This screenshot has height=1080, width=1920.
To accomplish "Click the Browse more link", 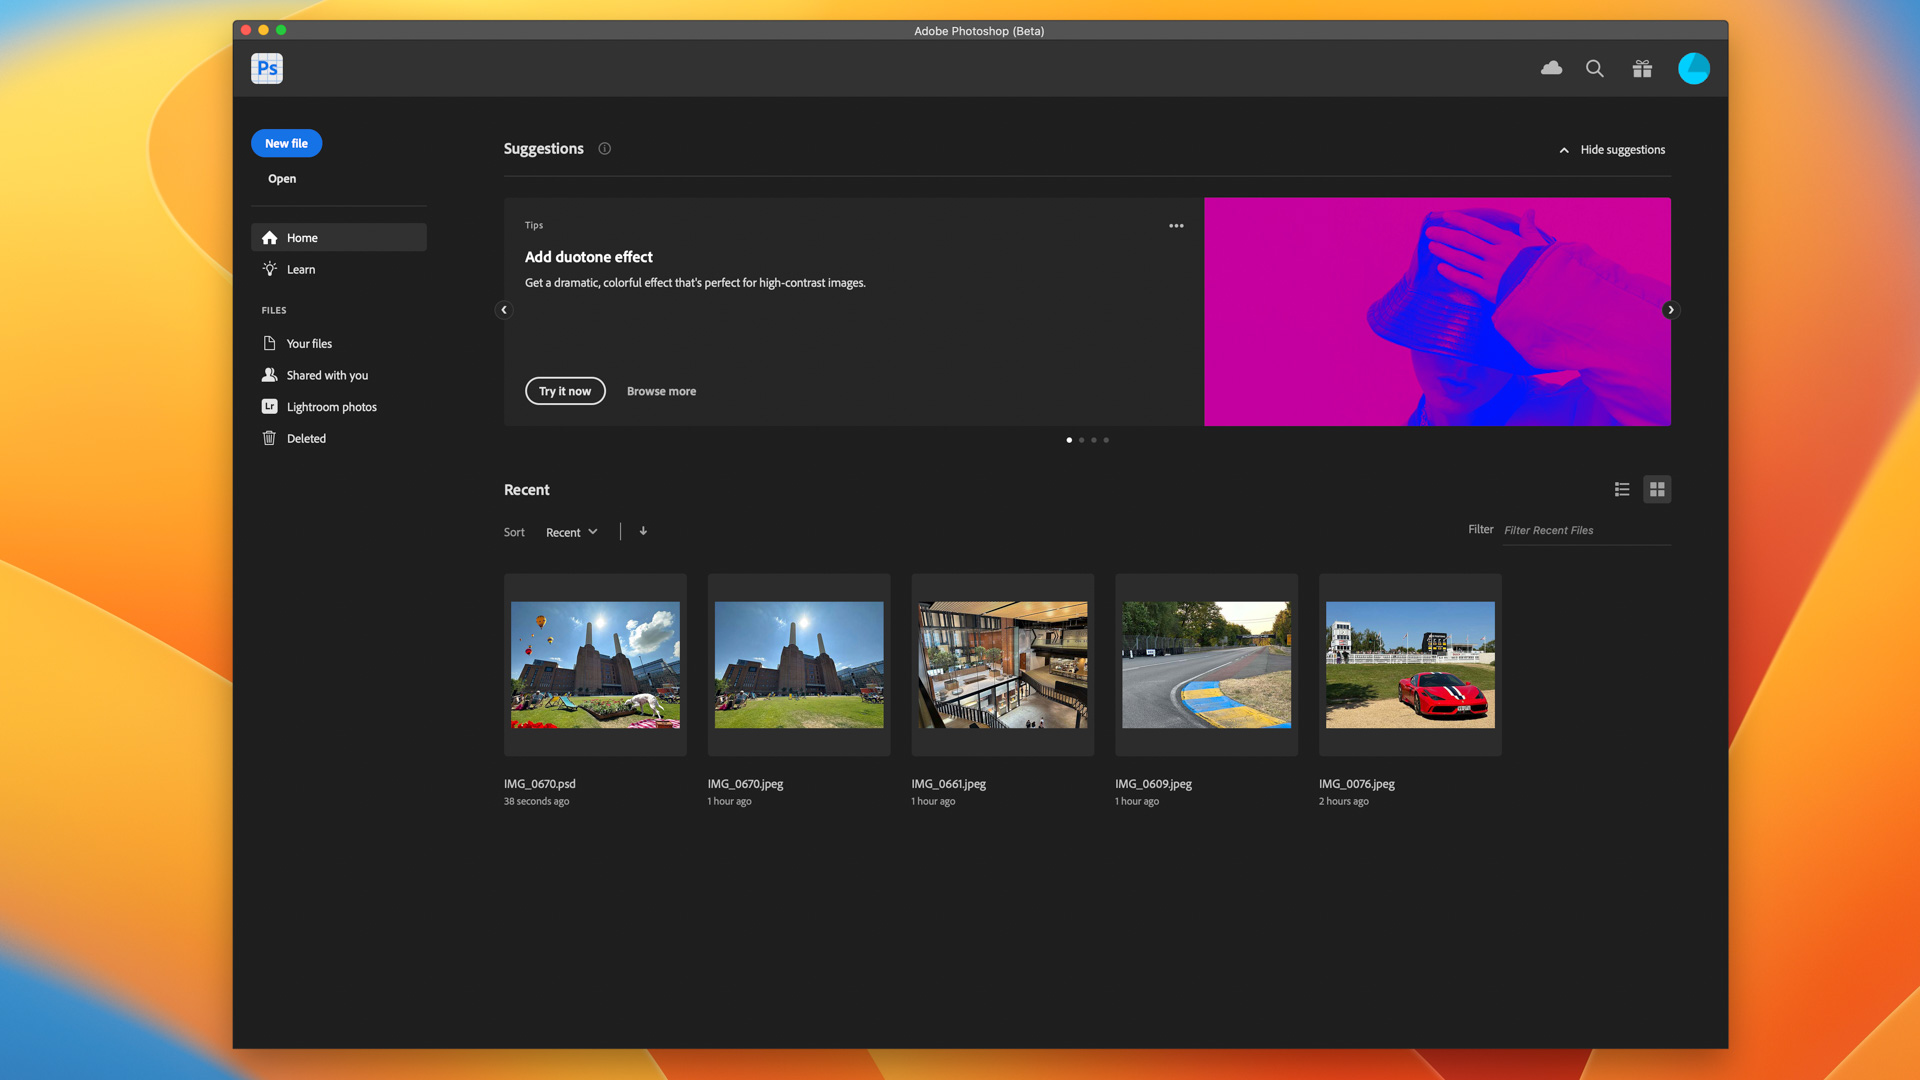I will point(661,390).
